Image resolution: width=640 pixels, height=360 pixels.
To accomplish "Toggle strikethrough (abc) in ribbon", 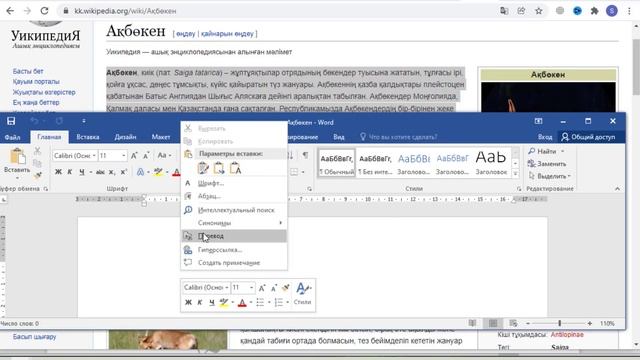I will (100, 172).
